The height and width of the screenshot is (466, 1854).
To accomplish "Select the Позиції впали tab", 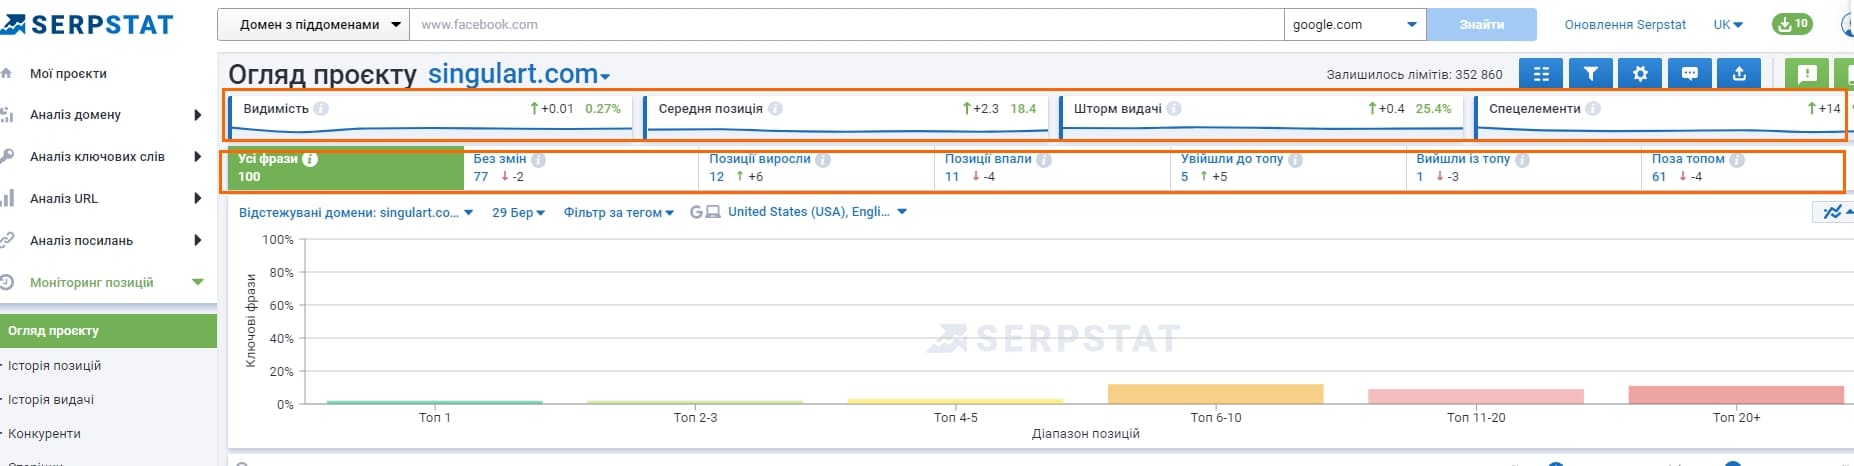I will pos(1053,168).
